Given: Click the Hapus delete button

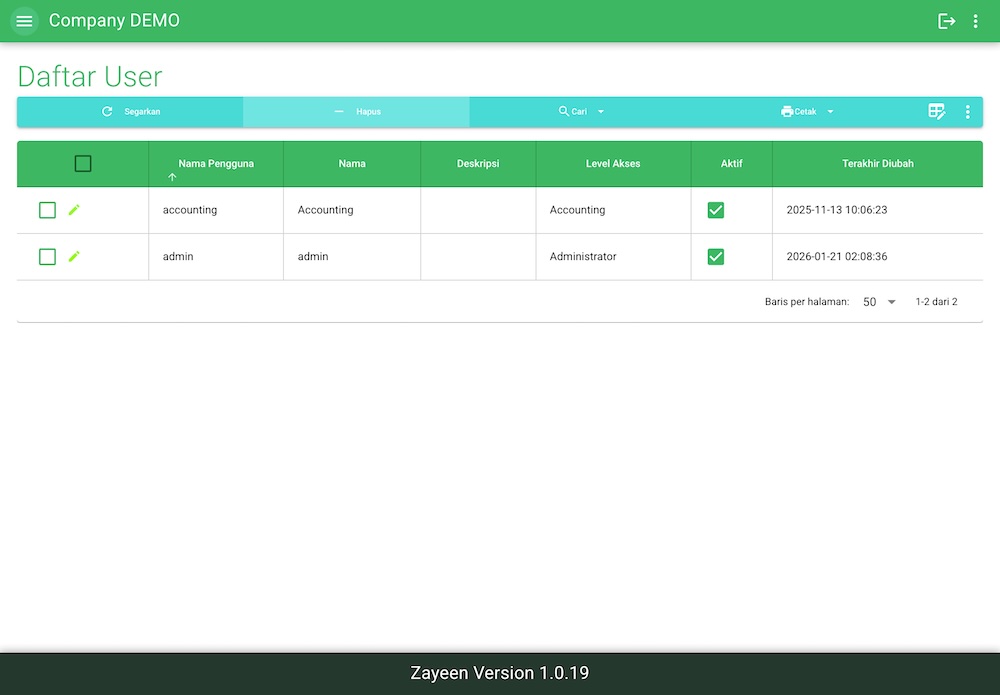Looking at the screenshot, I should (356, 111).
